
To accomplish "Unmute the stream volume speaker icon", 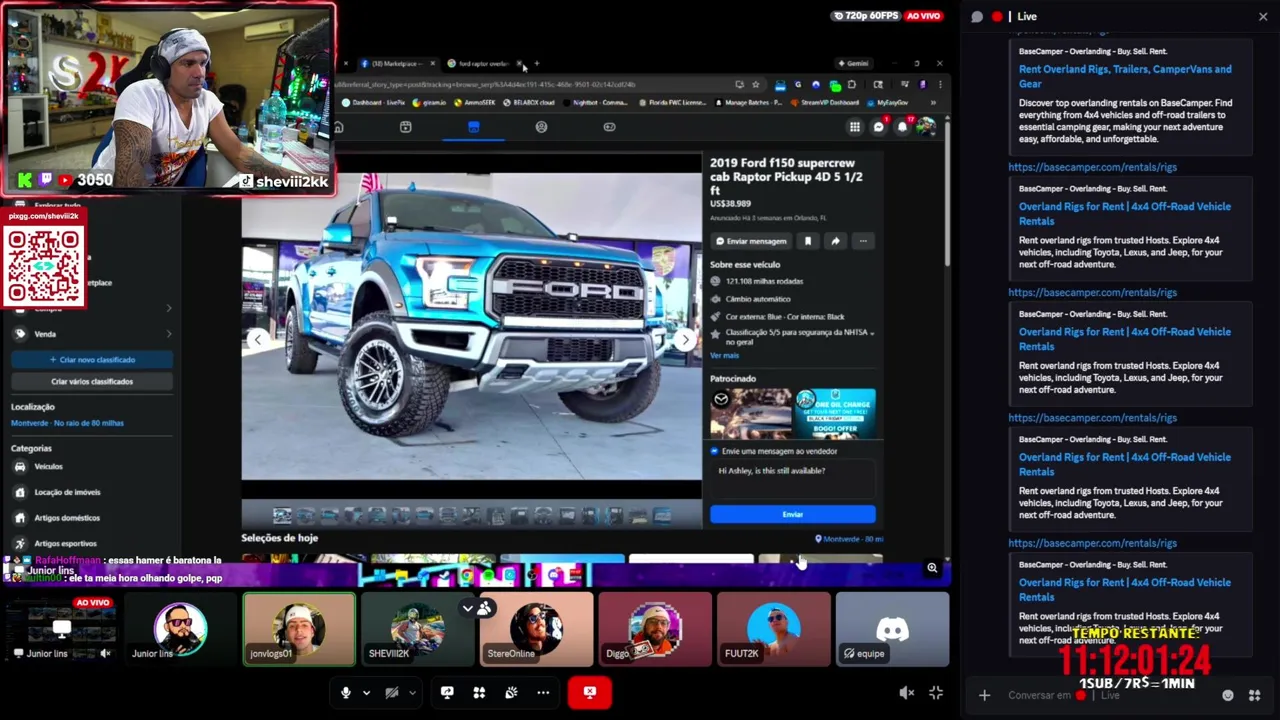I will 906,693.
